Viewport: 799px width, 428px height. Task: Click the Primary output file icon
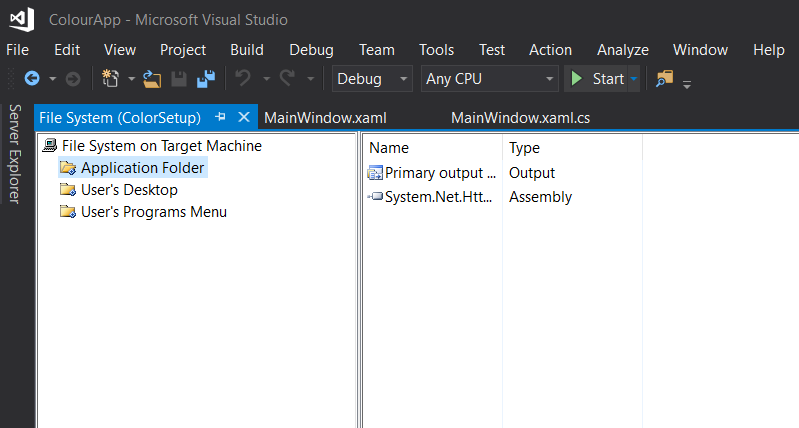point(375,173)
